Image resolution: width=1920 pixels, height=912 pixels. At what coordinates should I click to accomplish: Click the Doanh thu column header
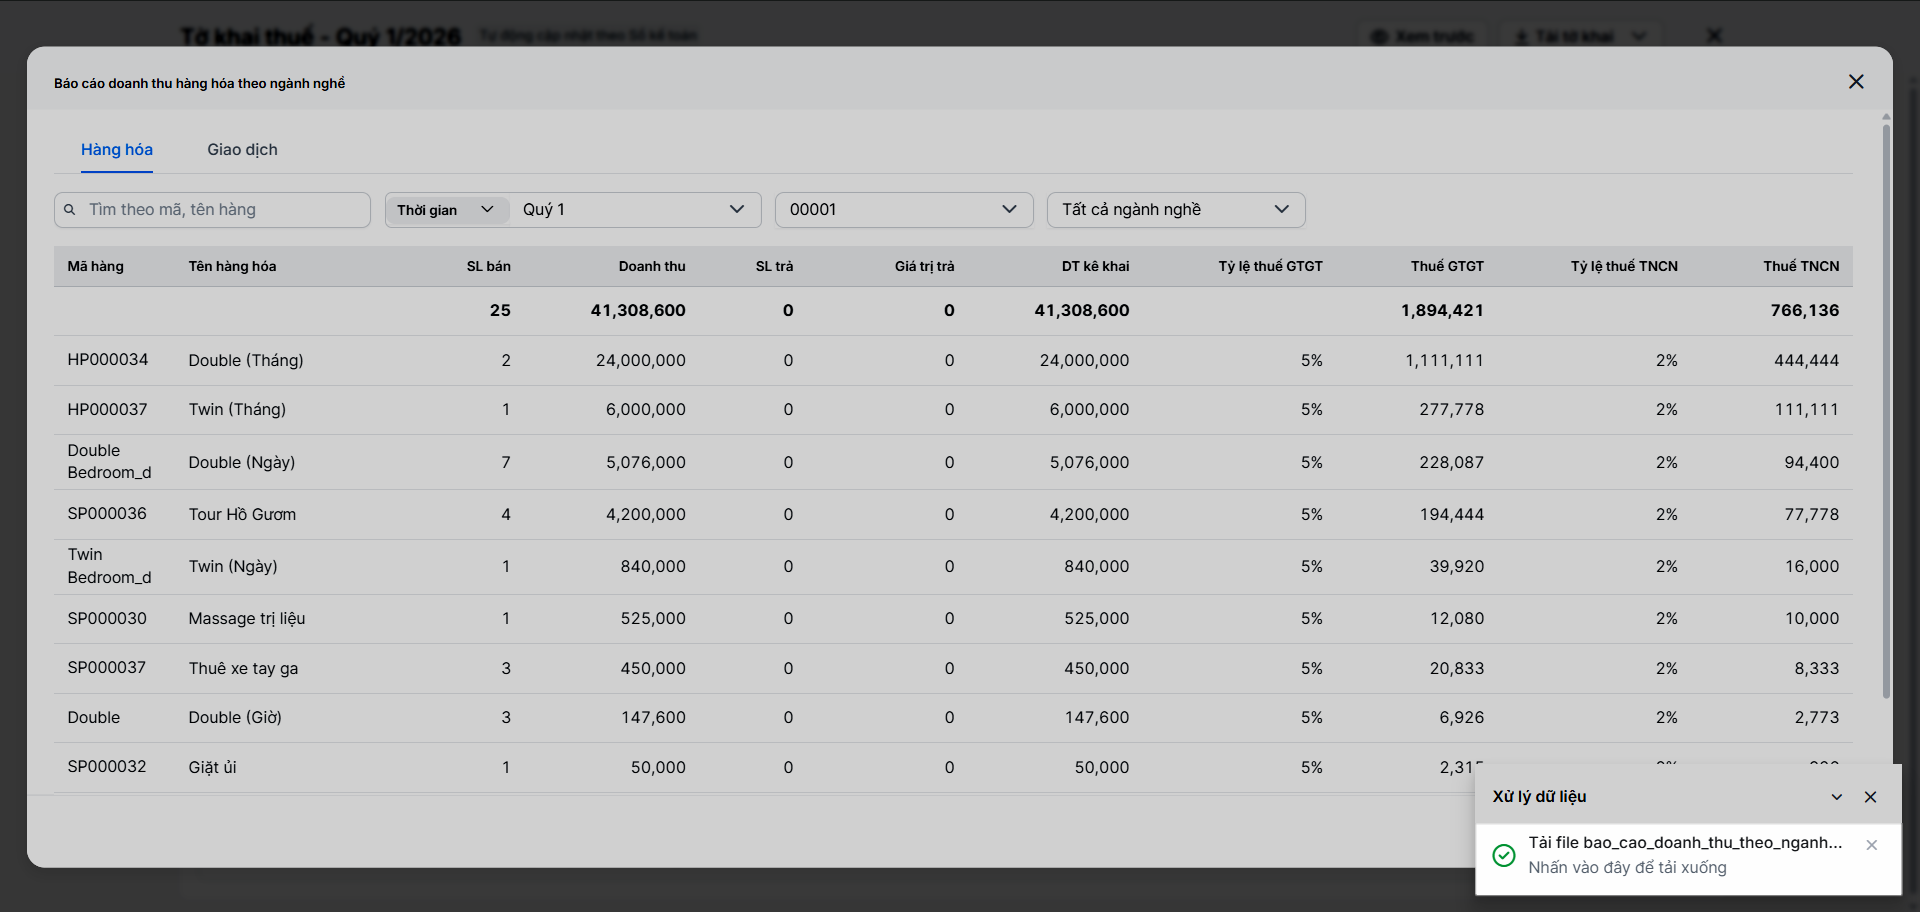[x=652, y=266]
